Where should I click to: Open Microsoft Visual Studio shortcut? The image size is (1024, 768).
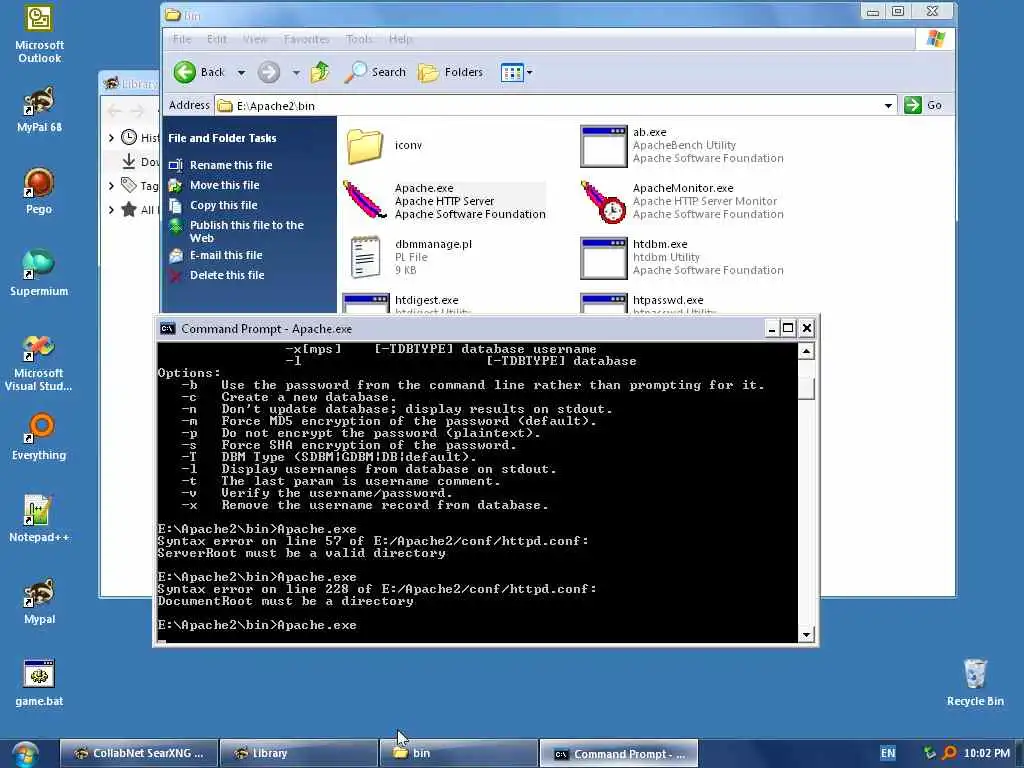click(39, 363)
